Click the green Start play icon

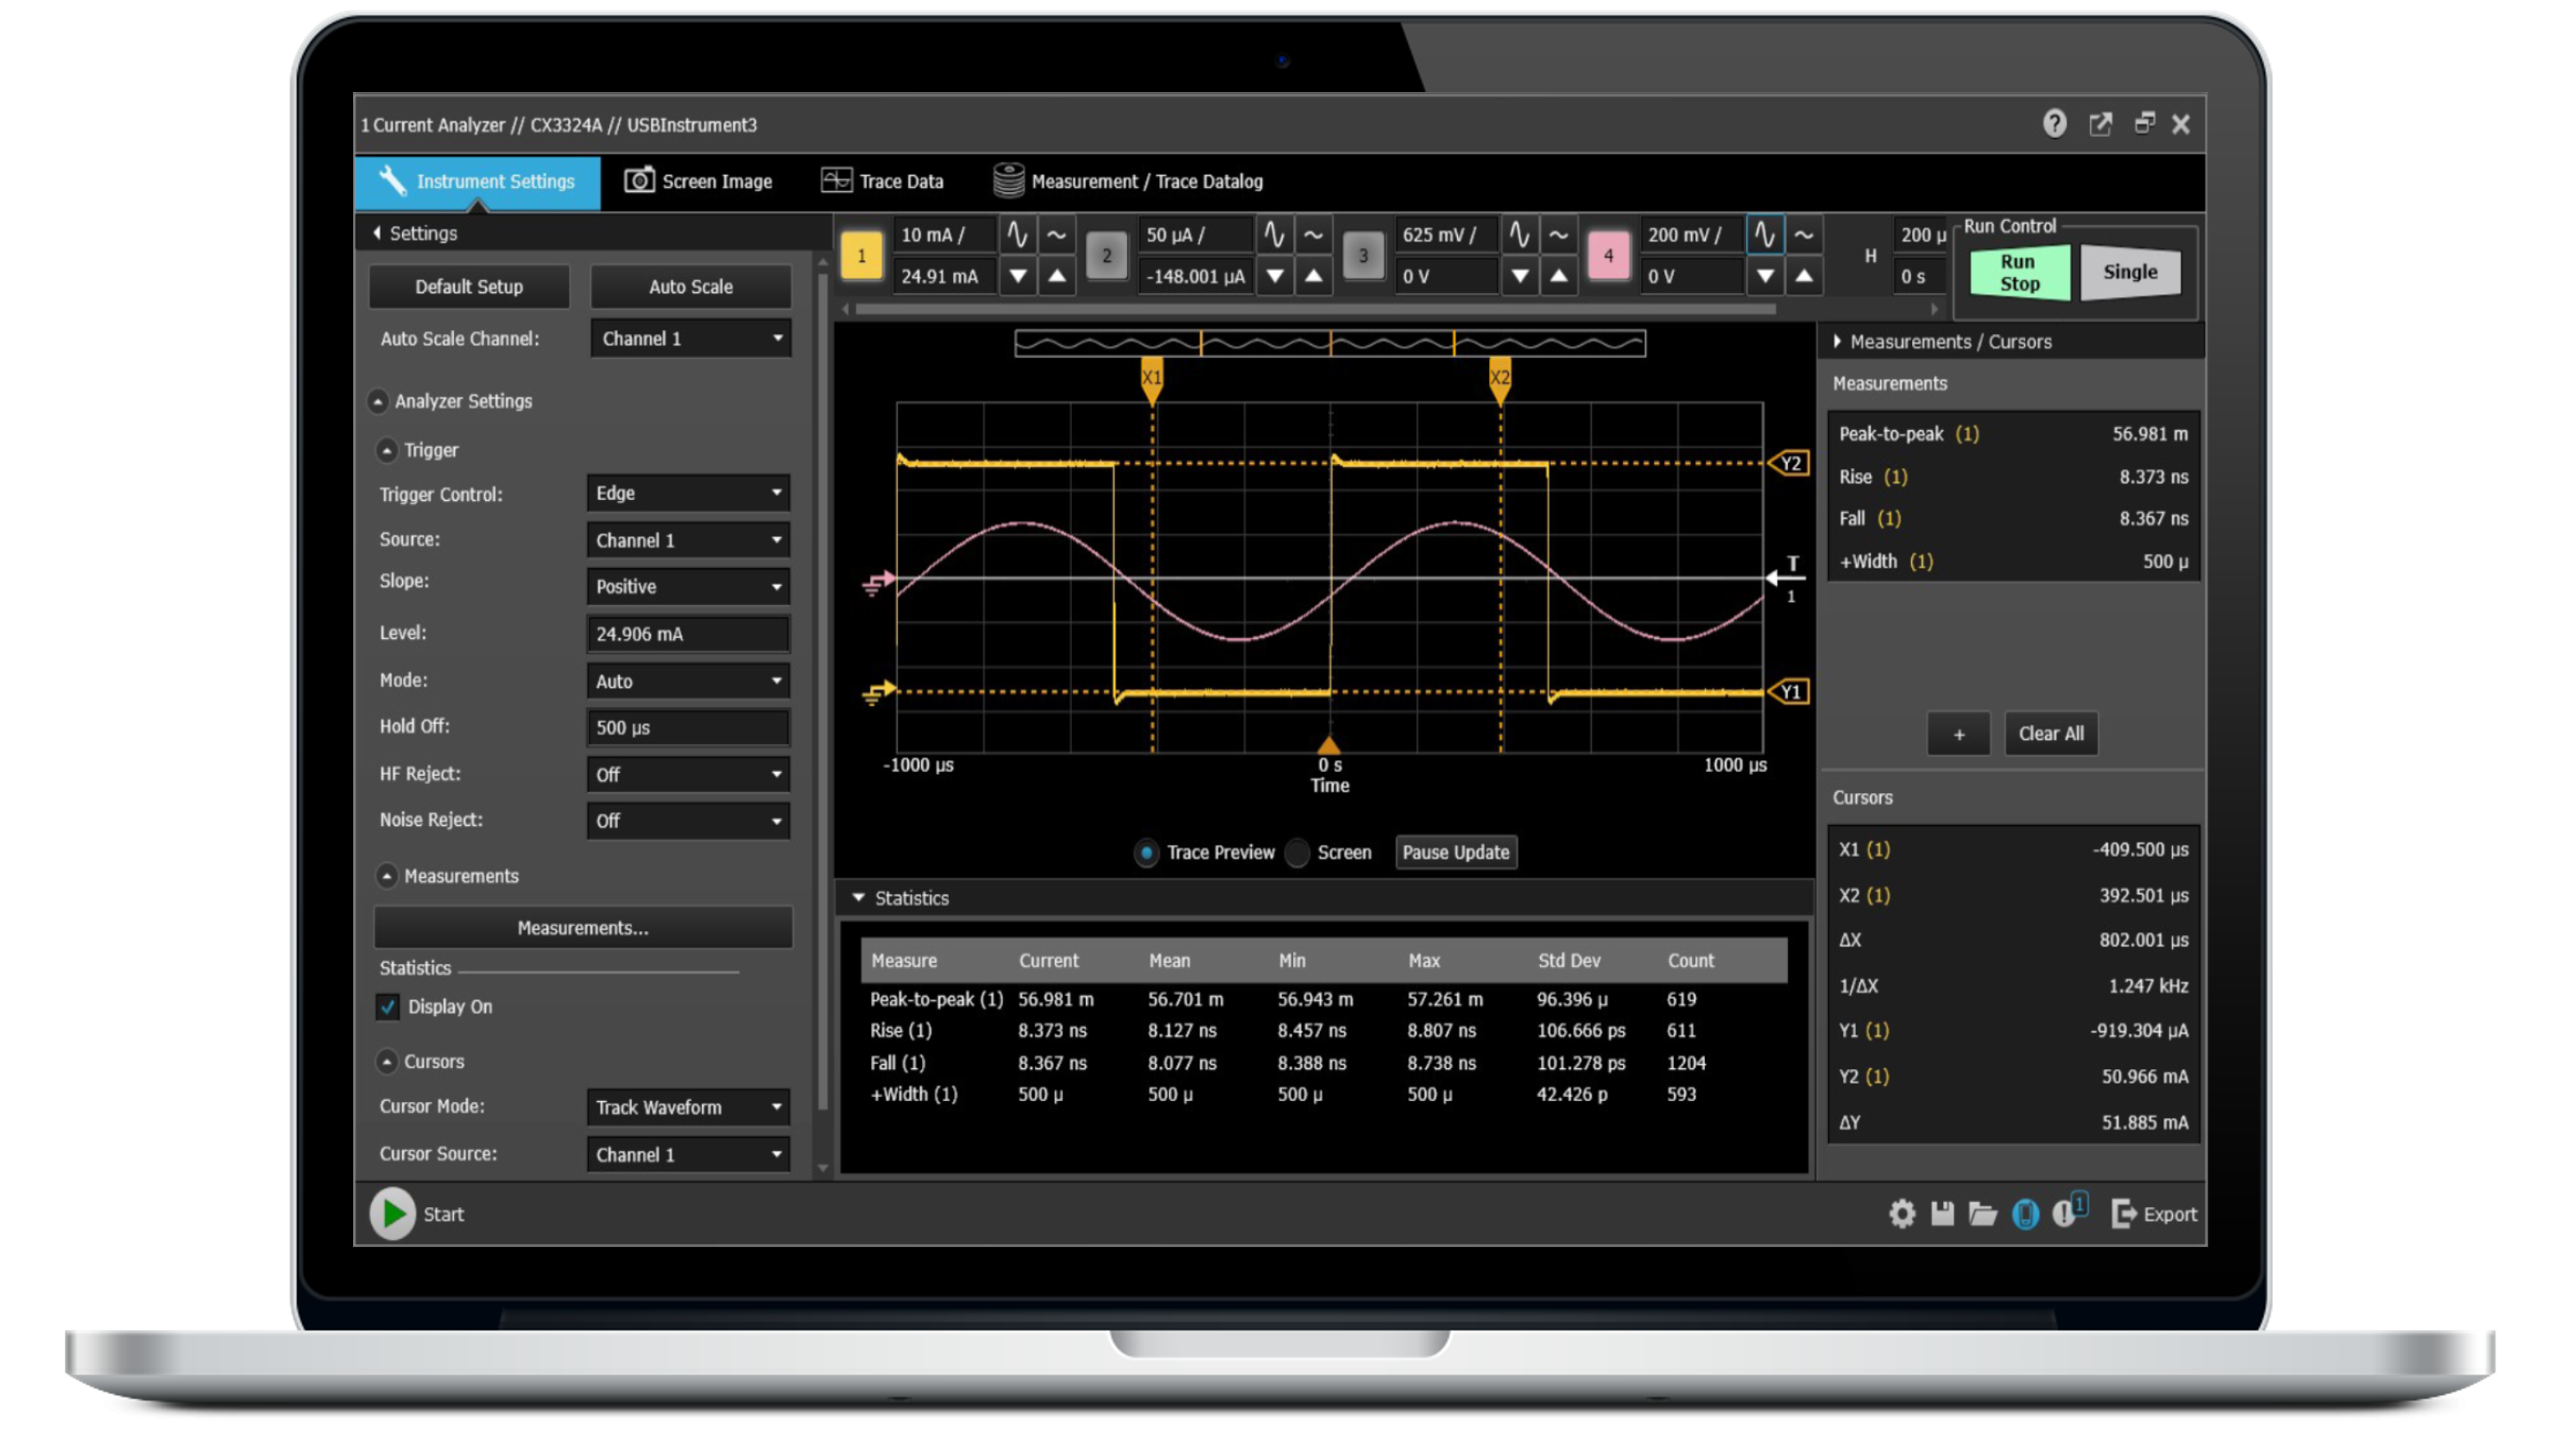393,1213
